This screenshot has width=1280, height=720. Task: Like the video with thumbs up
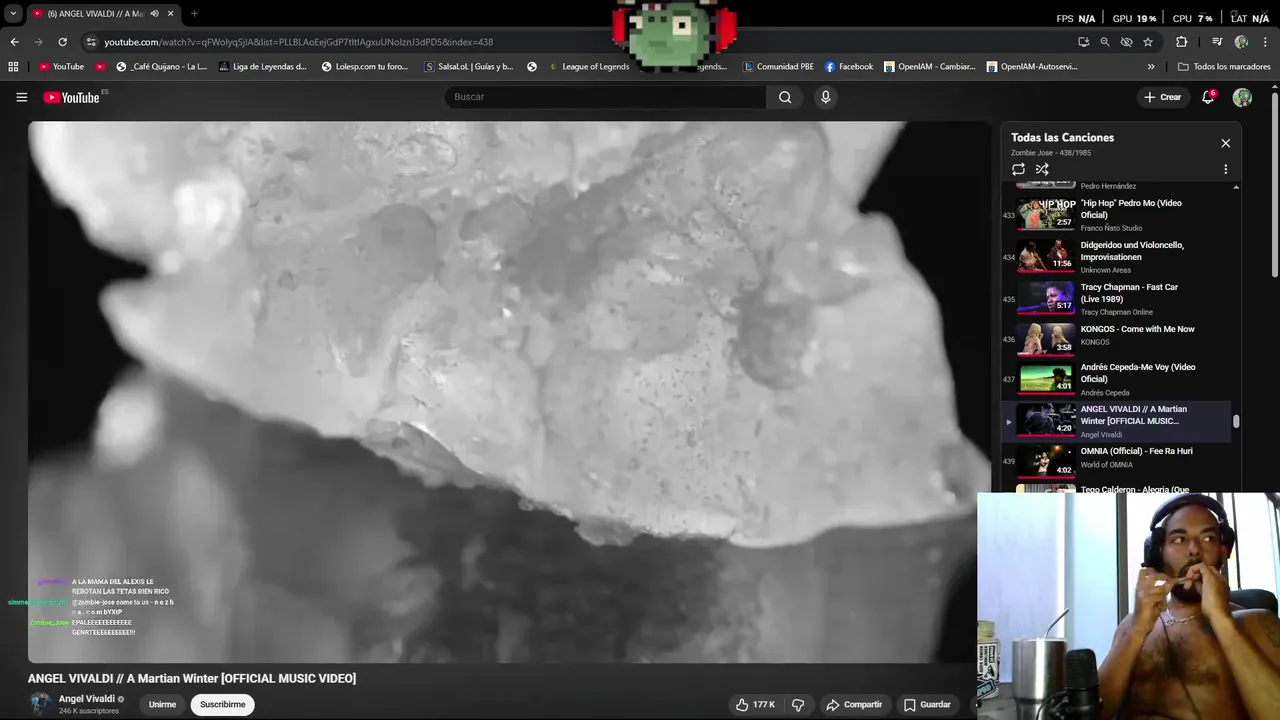point(755,705)
